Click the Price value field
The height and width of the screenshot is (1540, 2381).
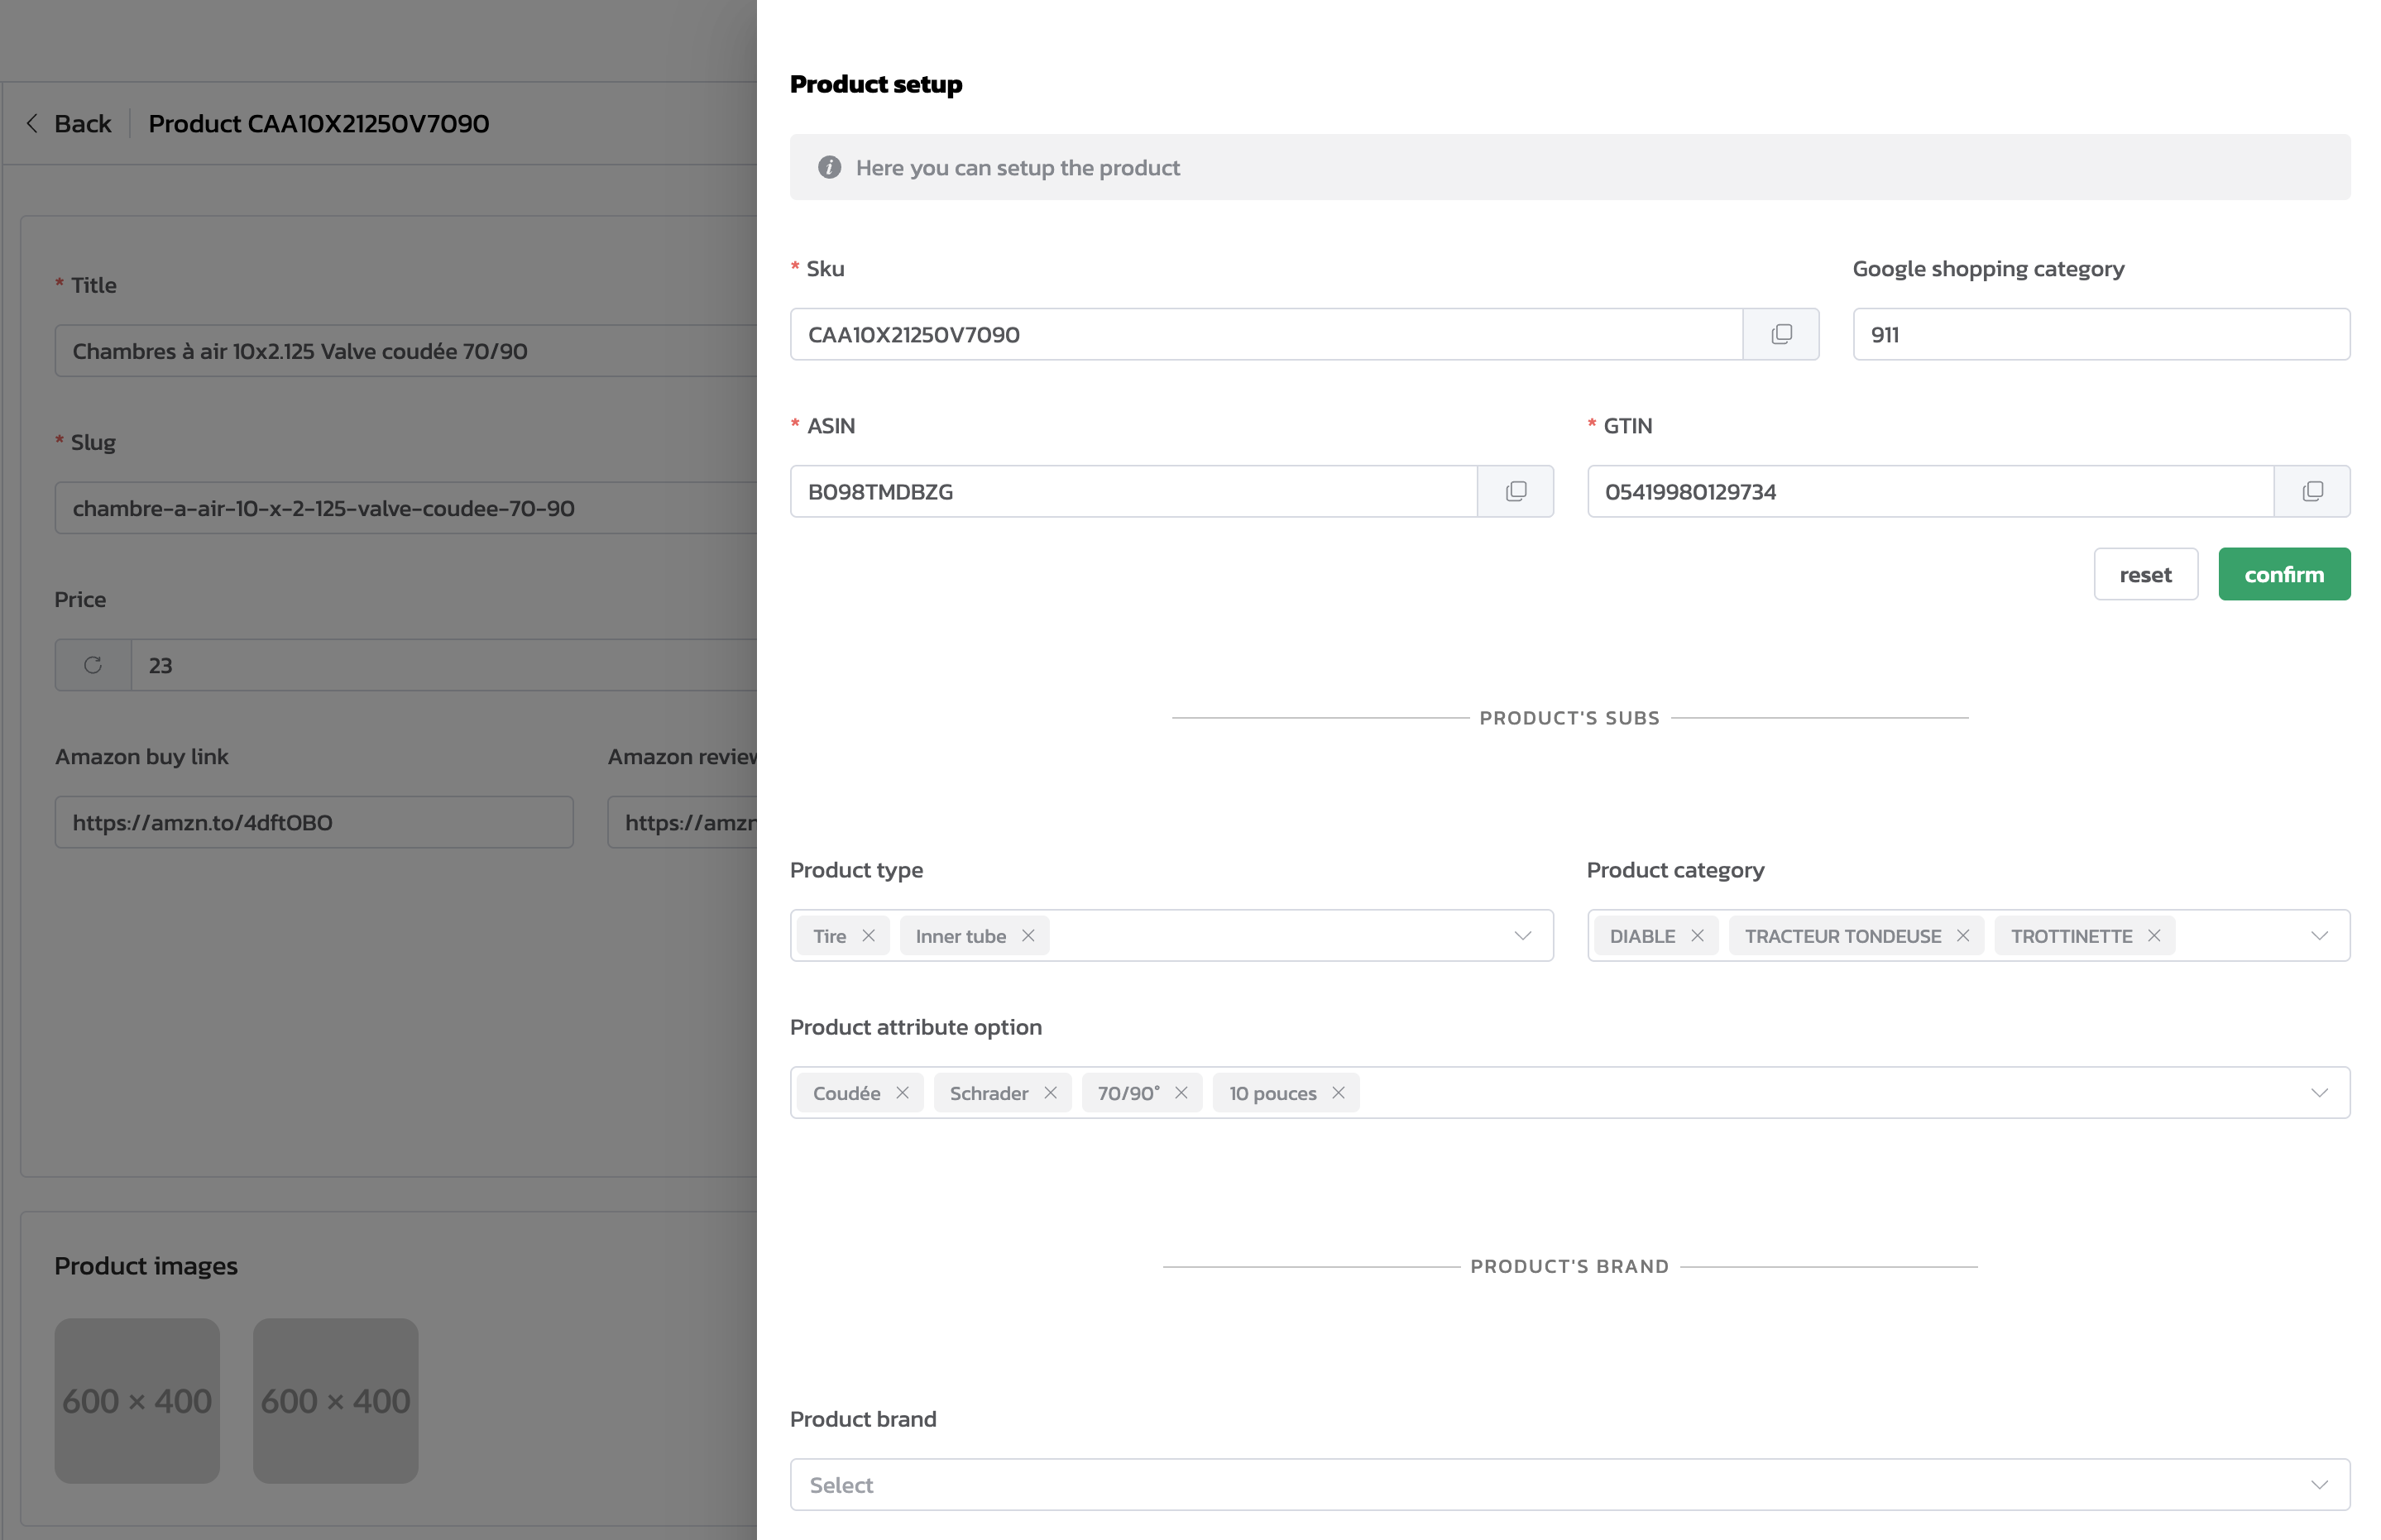point(444,665)
